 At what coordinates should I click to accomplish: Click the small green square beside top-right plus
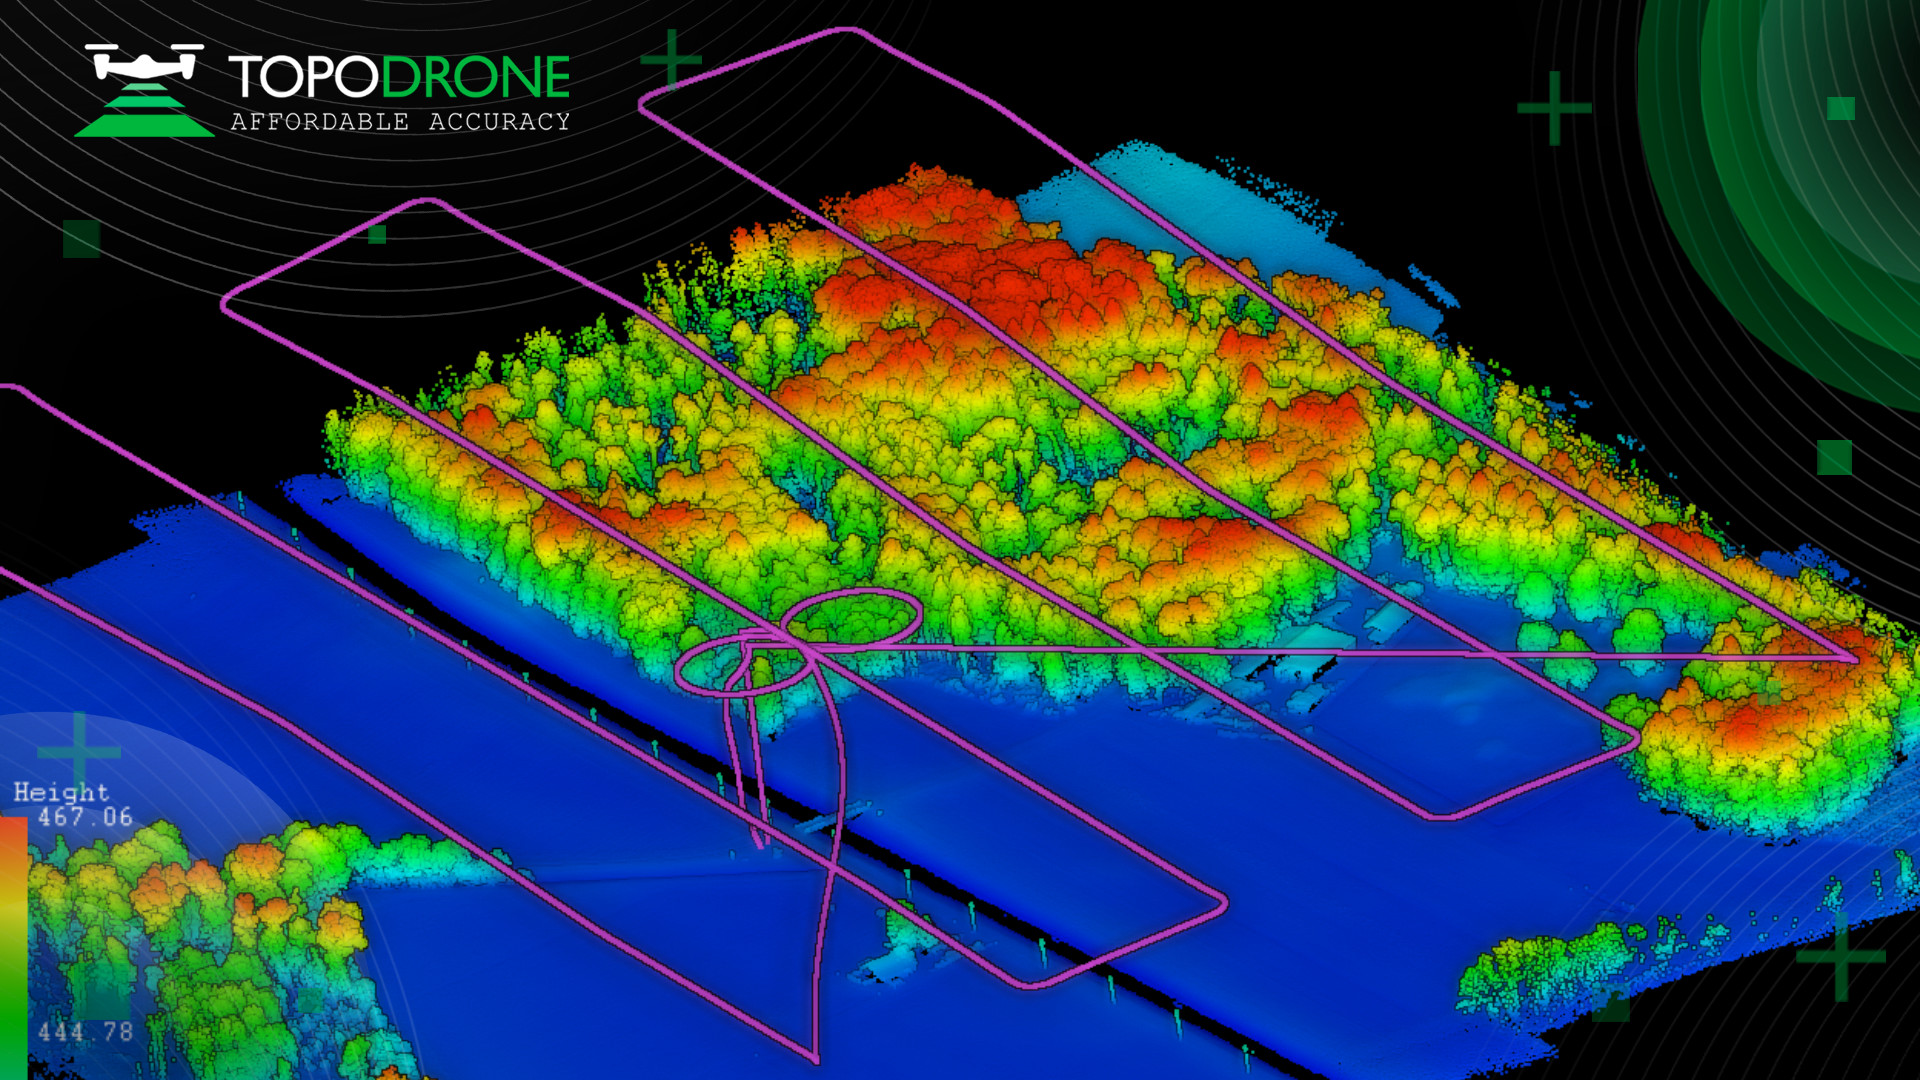[x=1841, y=108]
